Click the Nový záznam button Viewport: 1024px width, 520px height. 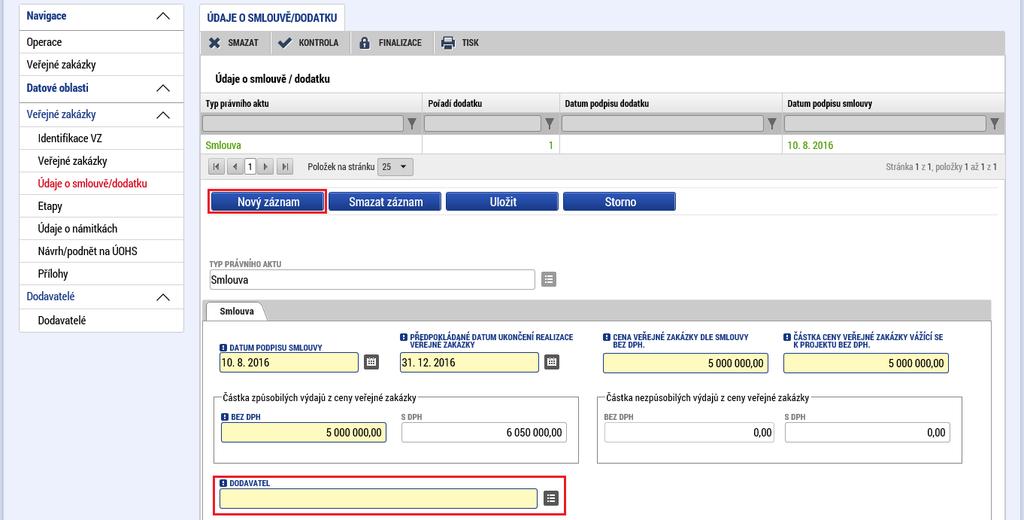(268, 202)
